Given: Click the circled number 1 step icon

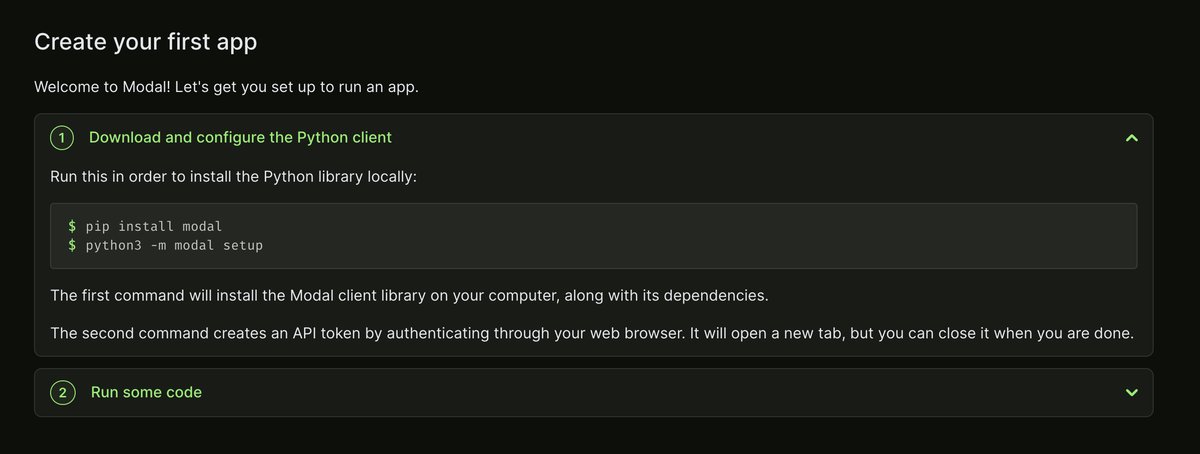Looking at the screenshot, I should pyautogui.click(x=62, y=137).
